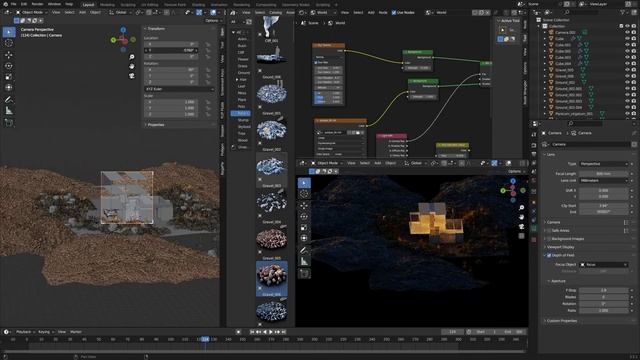Image resolution: width=640 pixels, height=360 pixels.
Task: Toggle visibility eye for Ground_002
Action: [627, 82]
